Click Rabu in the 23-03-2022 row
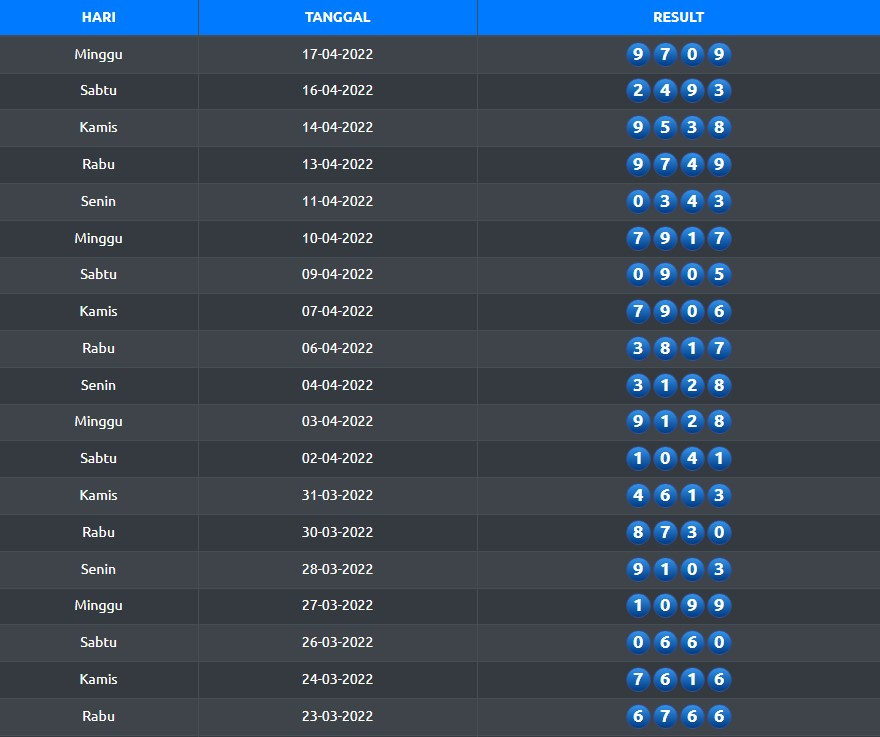This screenshot has width=880, height=737. coord(99,717)
